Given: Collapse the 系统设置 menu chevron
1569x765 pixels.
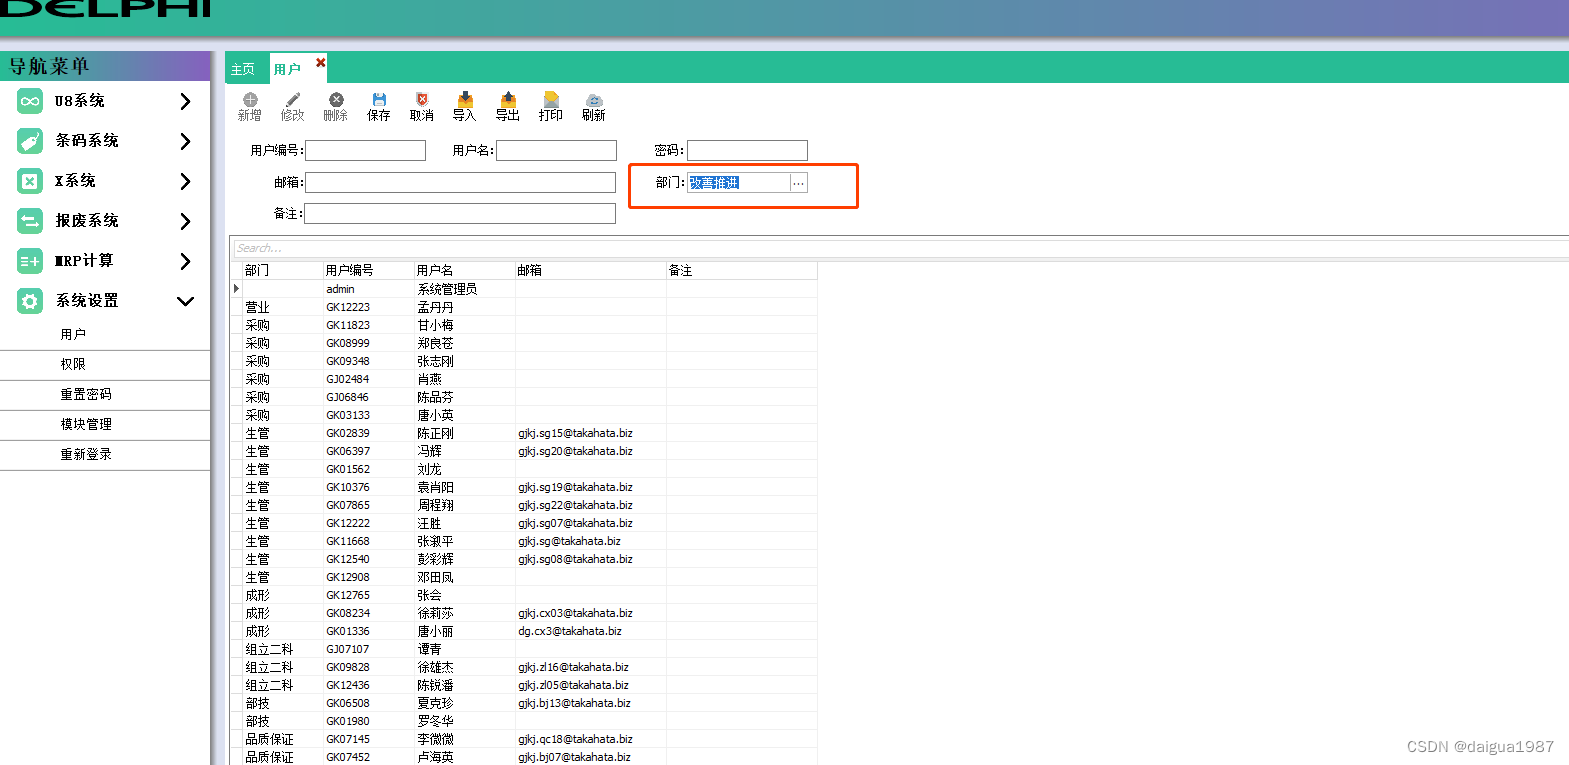Looking at the screenshot, I should (185, 301).
